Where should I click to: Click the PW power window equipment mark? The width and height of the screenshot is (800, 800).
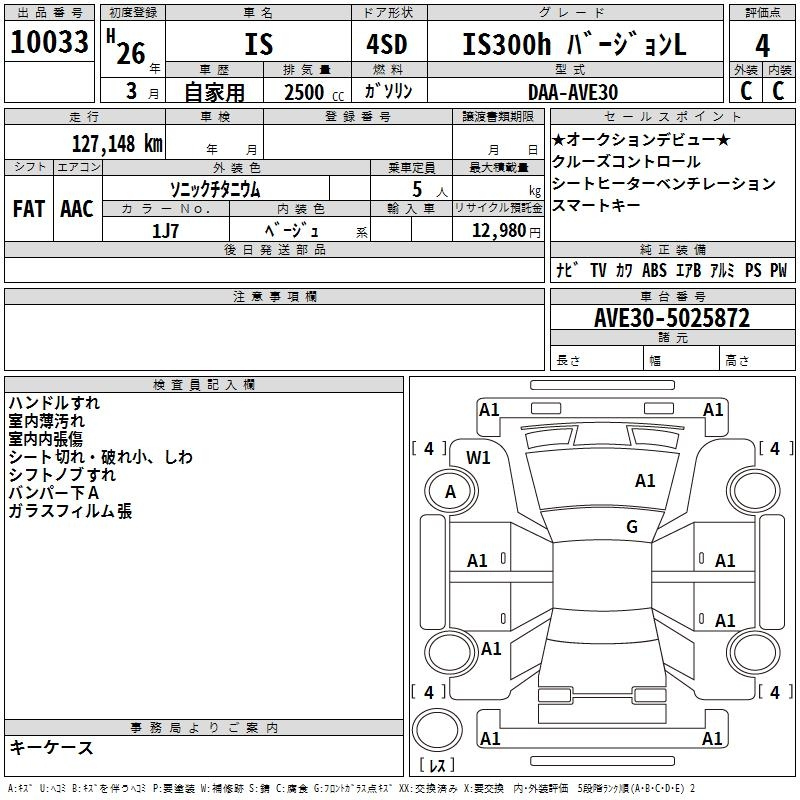pos(778,270)
